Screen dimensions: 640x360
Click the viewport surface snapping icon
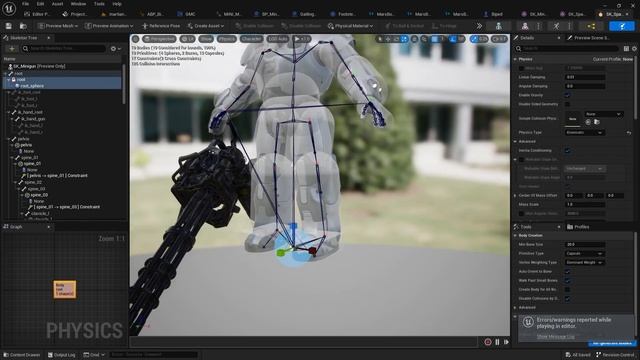[x=424, y=39]
